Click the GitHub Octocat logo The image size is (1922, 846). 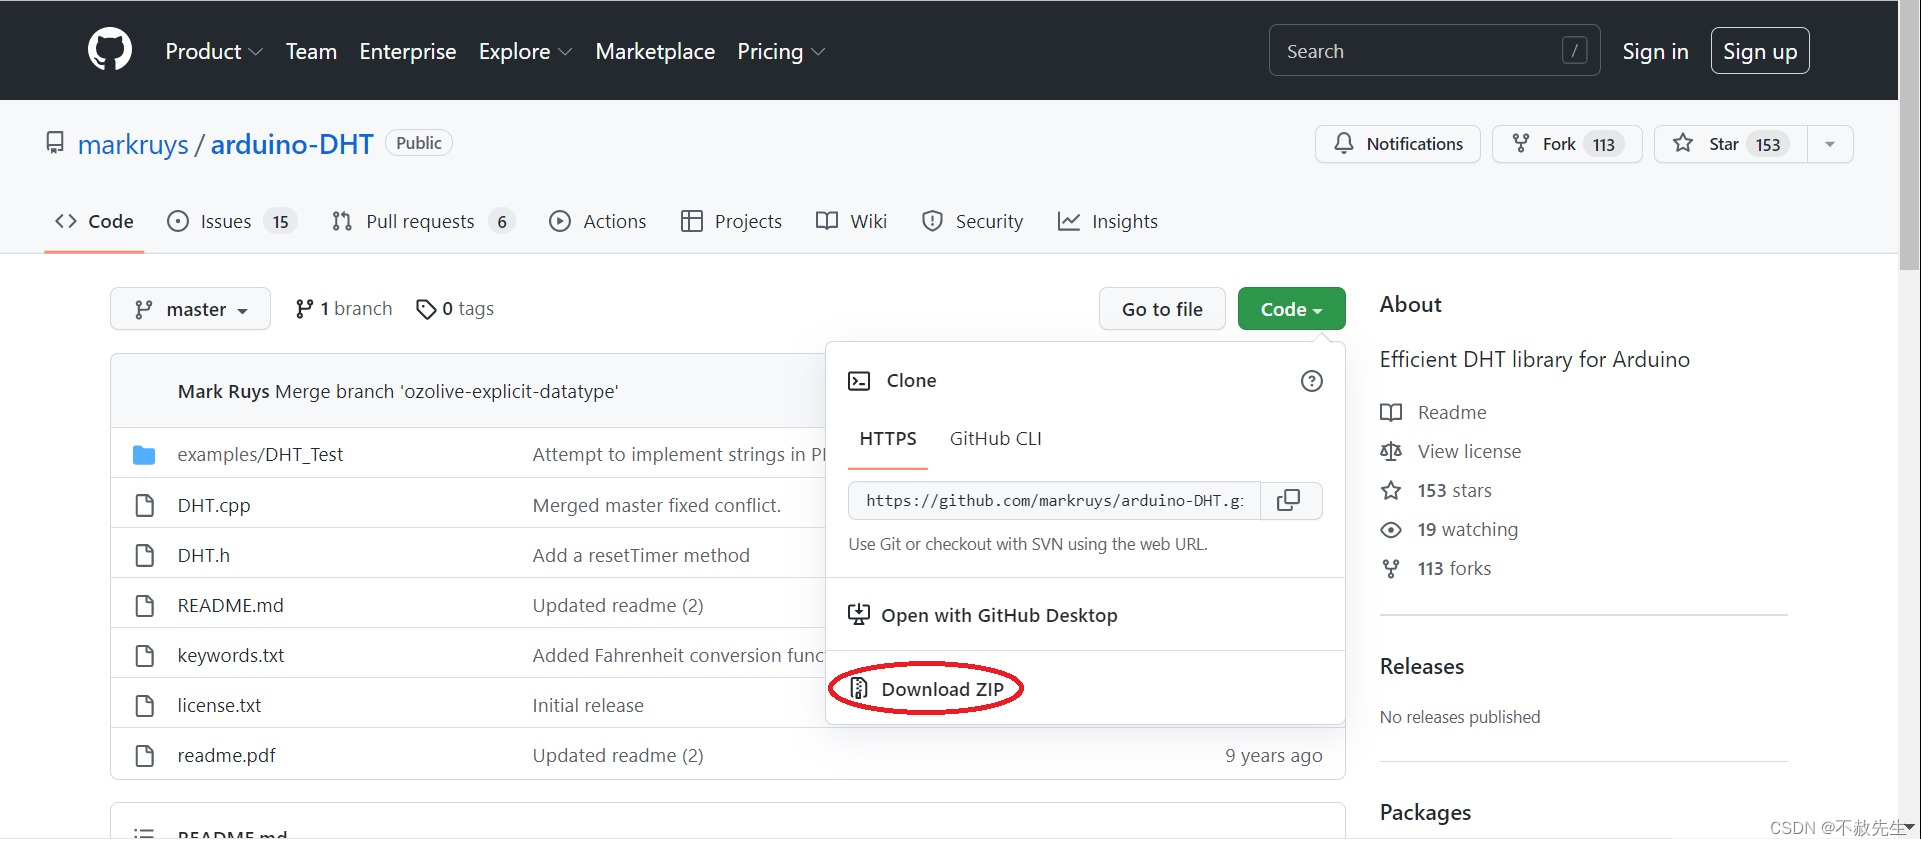pyautogui.click(x=110, y=50)
